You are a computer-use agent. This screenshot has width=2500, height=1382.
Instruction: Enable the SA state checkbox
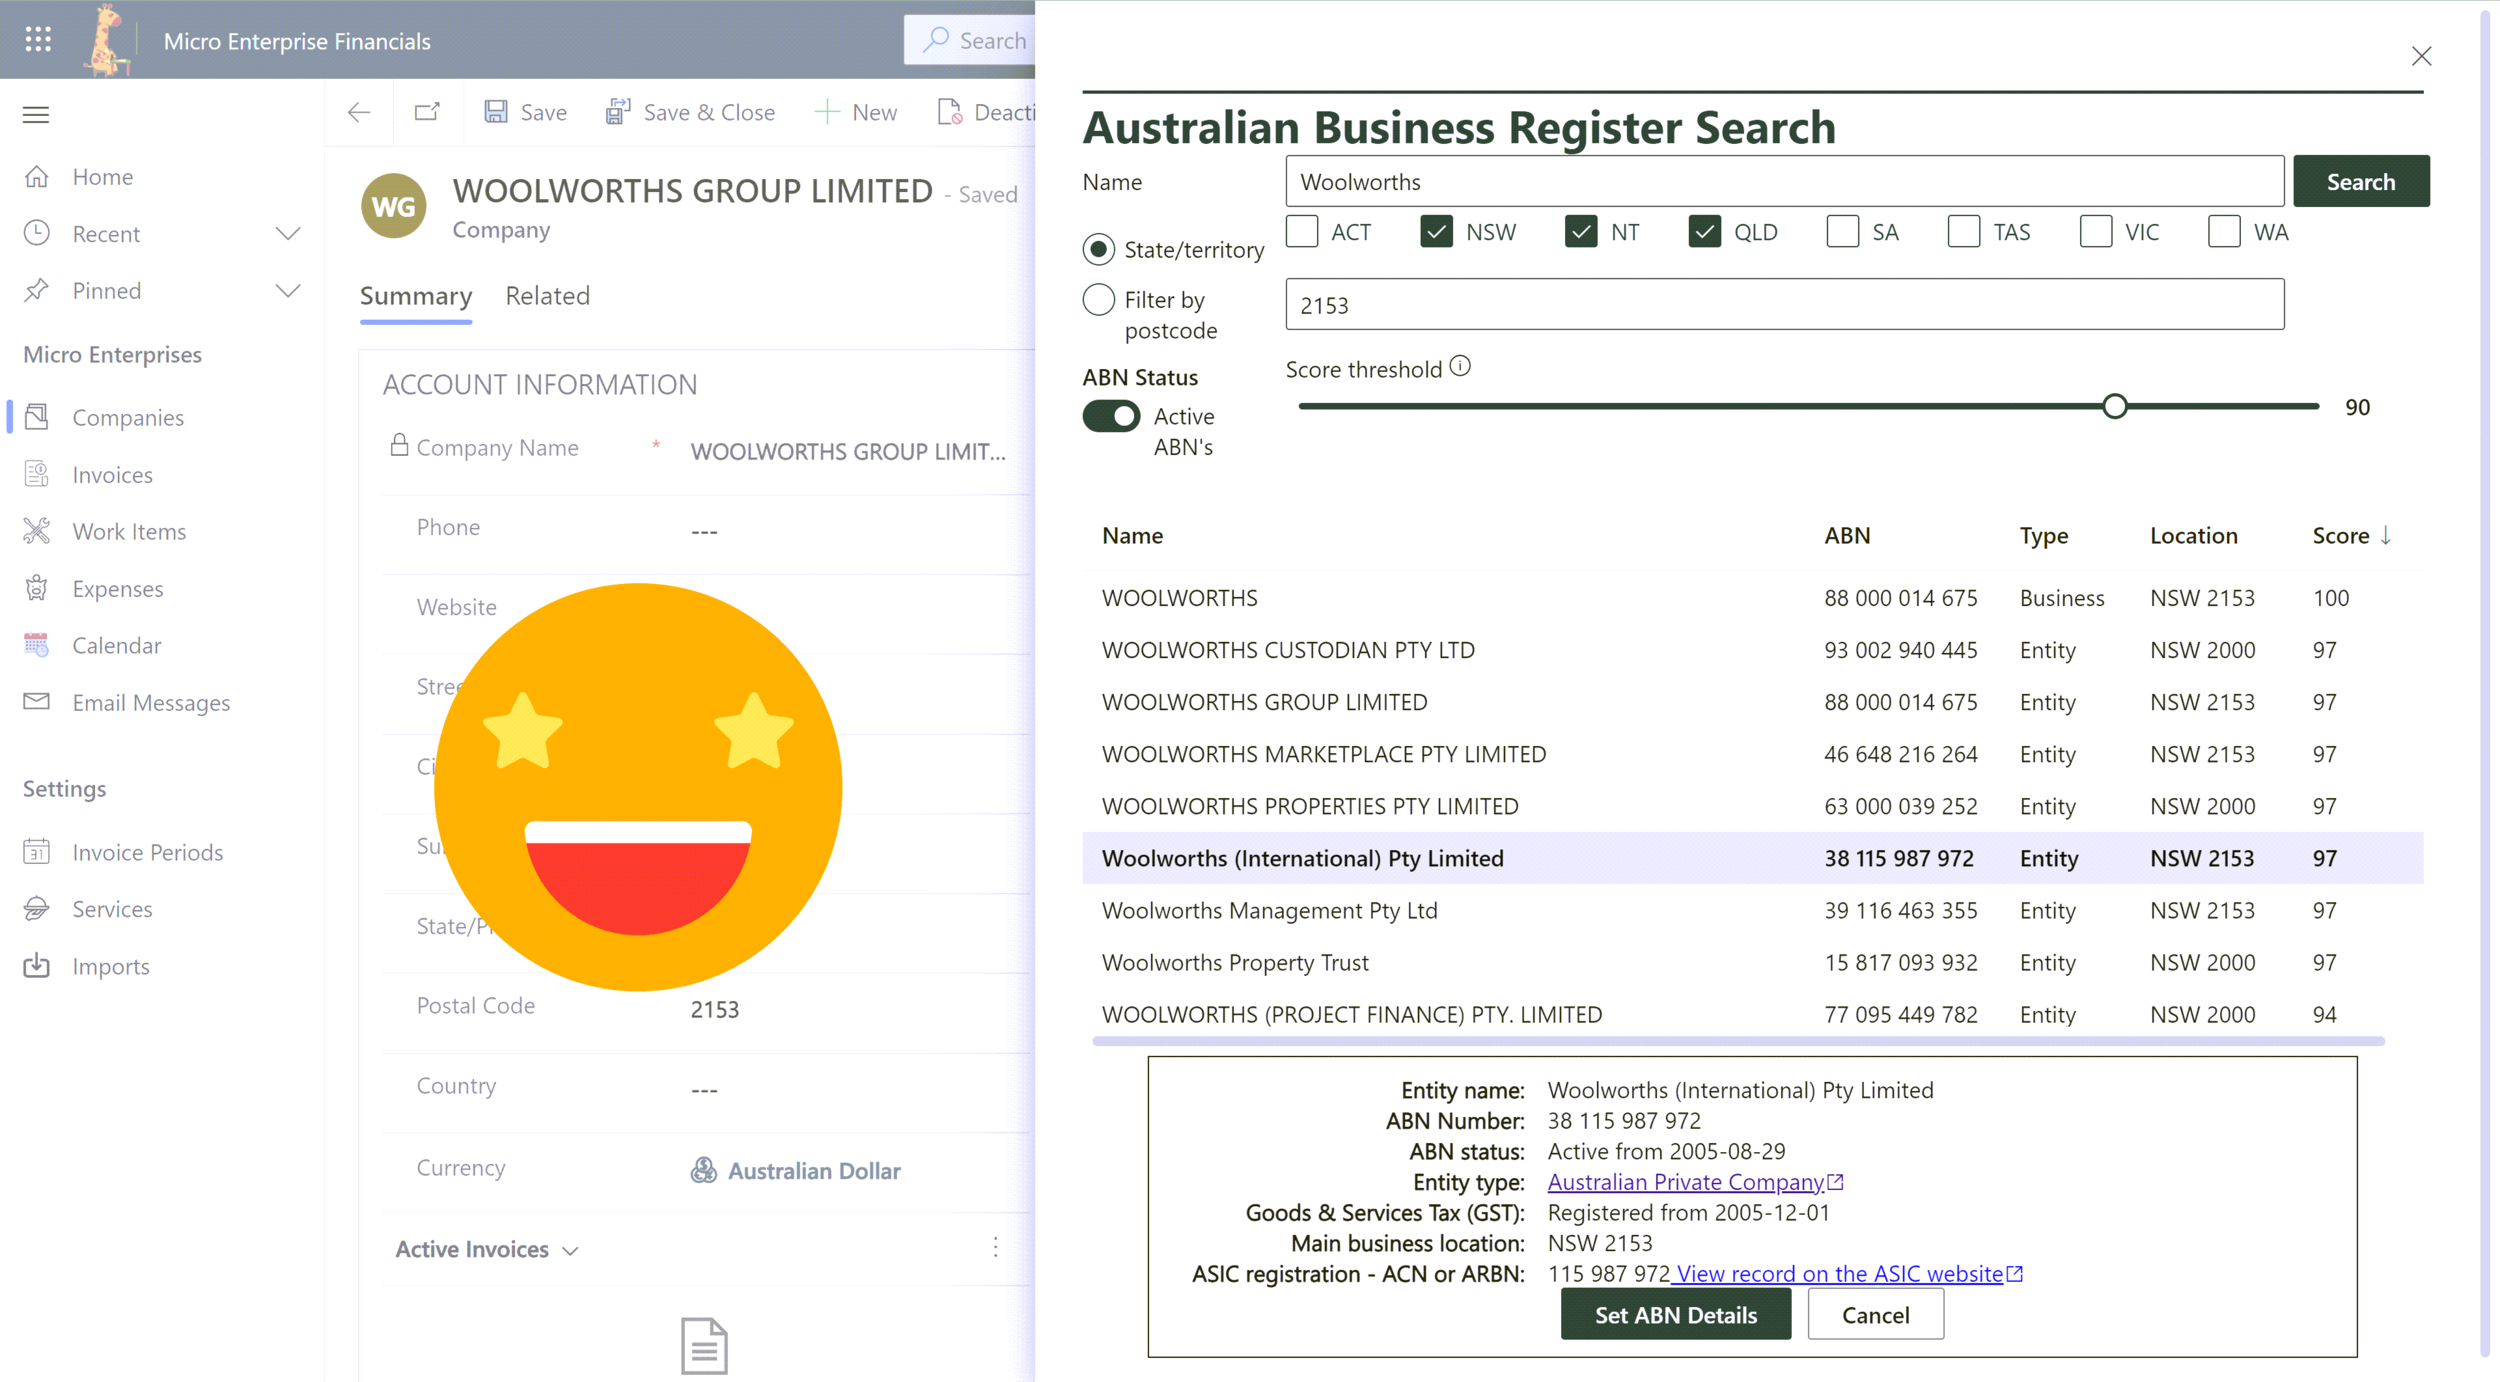[x=1843, y=231]
